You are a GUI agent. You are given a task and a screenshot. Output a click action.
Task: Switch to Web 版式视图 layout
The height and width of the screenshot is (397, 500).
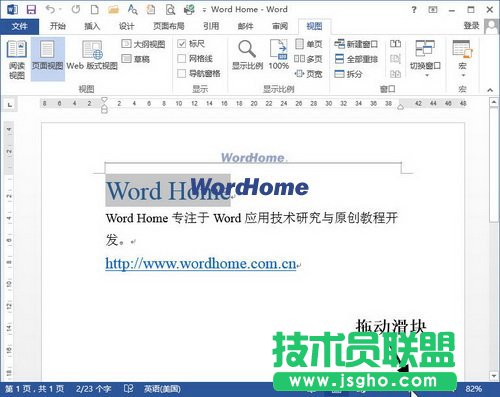click(x=92, y=56)
